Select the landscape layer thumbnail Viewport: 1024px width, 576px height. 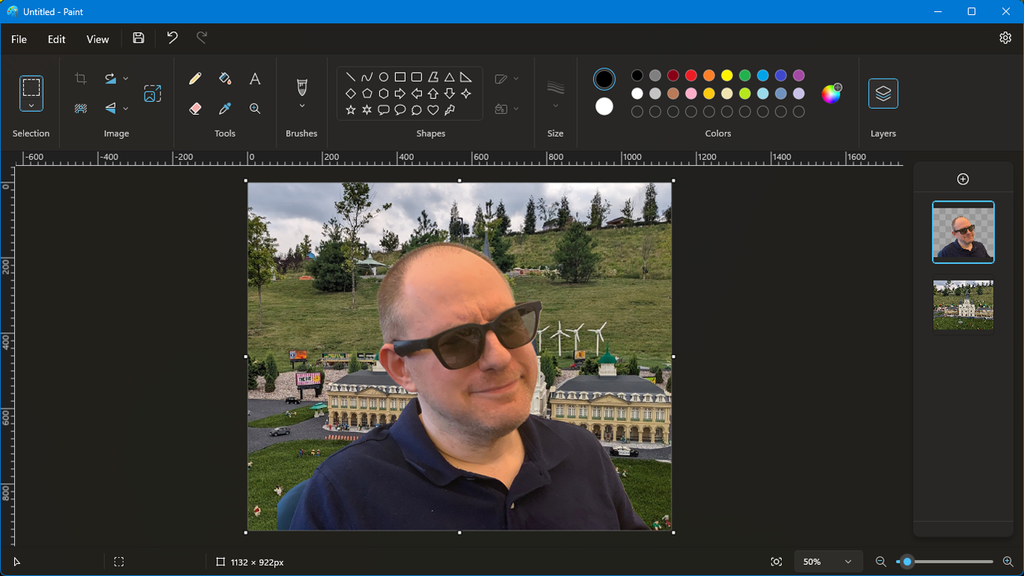click(x=963, y=304)
